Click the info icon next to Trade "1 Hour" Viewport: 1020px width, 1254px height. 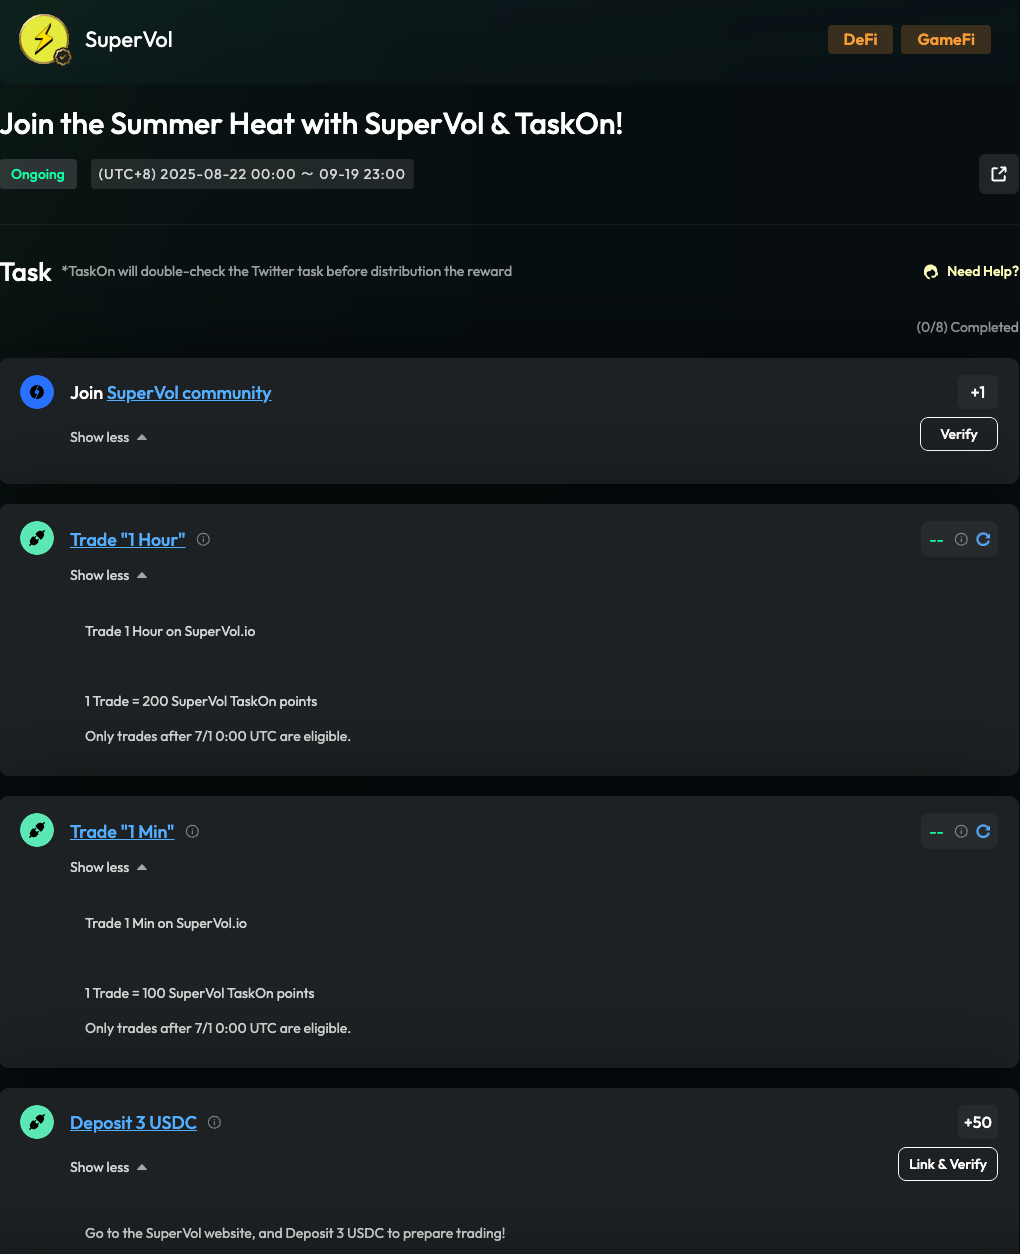coord(203,540)
